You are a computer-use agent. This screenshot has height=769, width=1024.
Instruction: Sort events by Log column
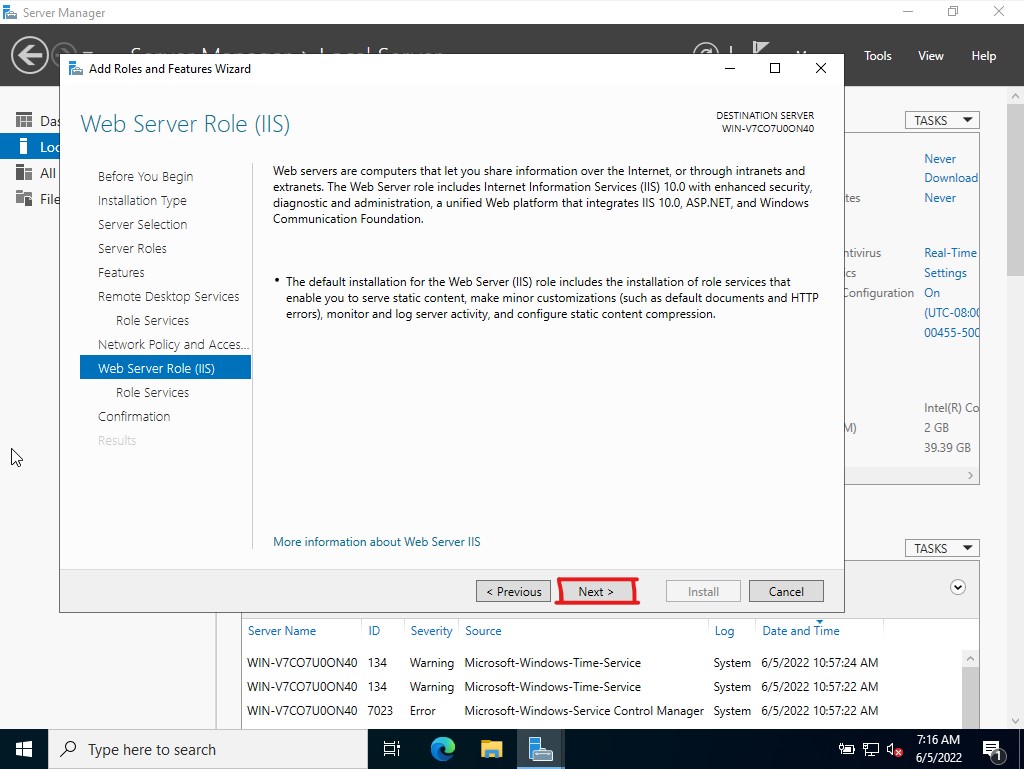(724, 631)
